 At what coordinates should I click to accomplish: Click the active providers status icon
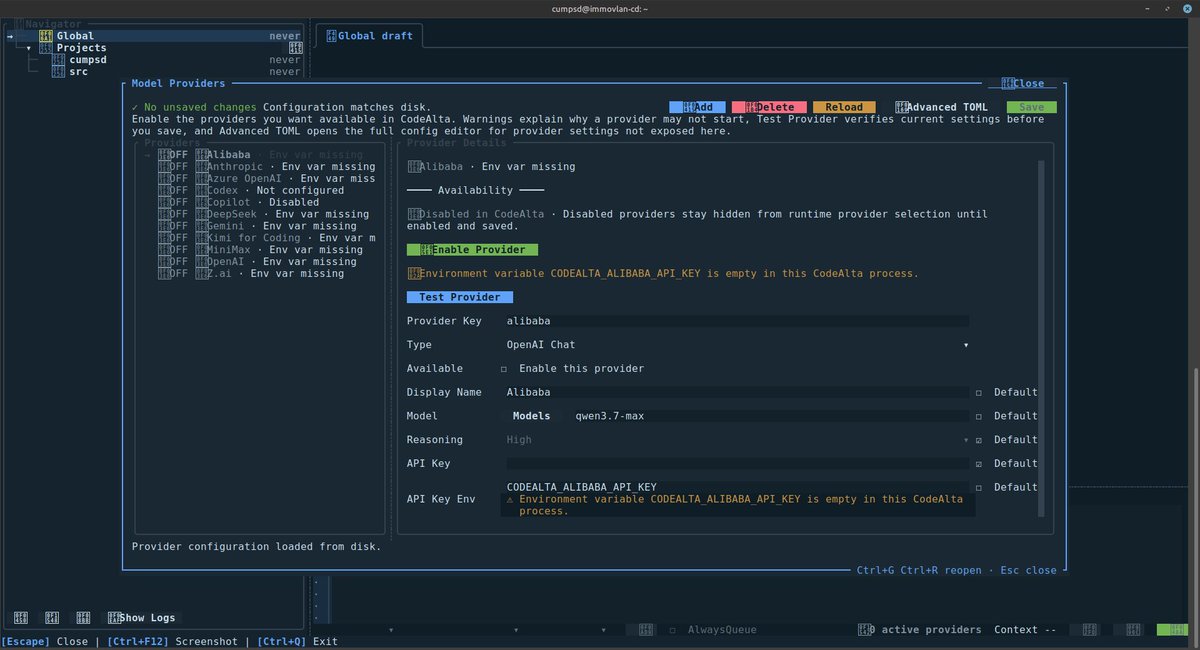tap(864, 630)
